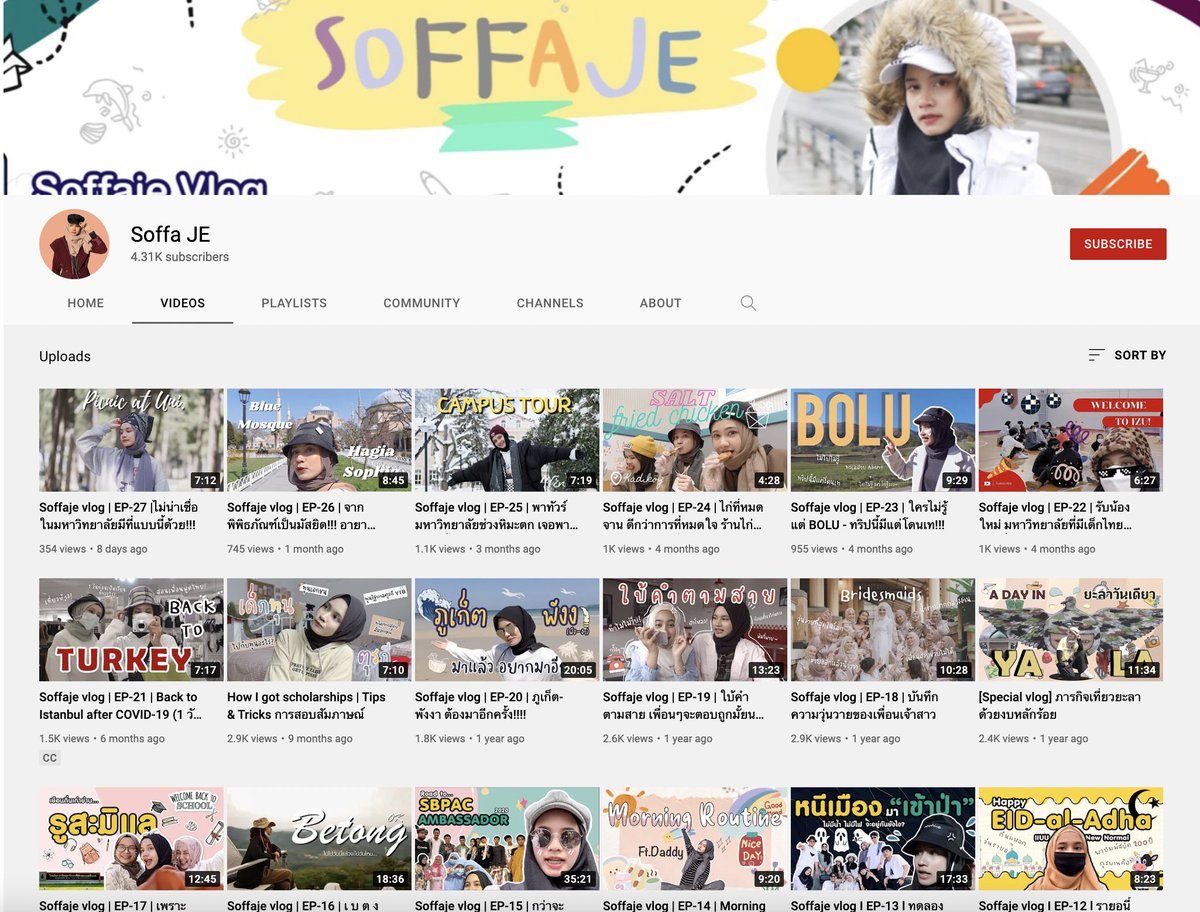Image resolution: width=1200 pixels, height=912 pixels.
Task: Open the ABOUT tab
Action: pos(660,303)
